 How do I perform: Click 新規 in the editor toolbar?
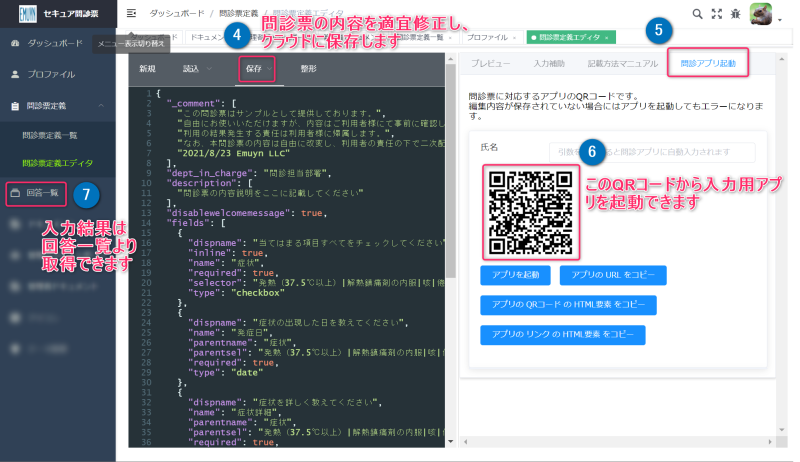pyautogui.click(x=147, y=69)
